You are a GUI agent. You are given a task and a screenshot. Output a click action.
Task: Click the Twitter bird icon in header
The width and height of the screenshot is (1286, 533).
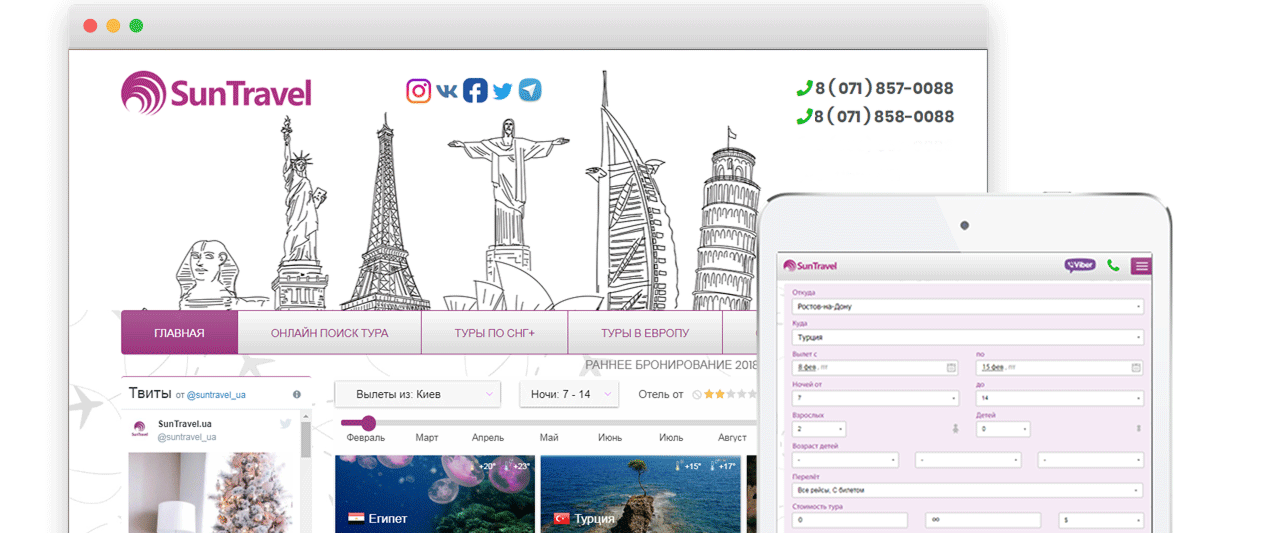[x=502, y=91]
